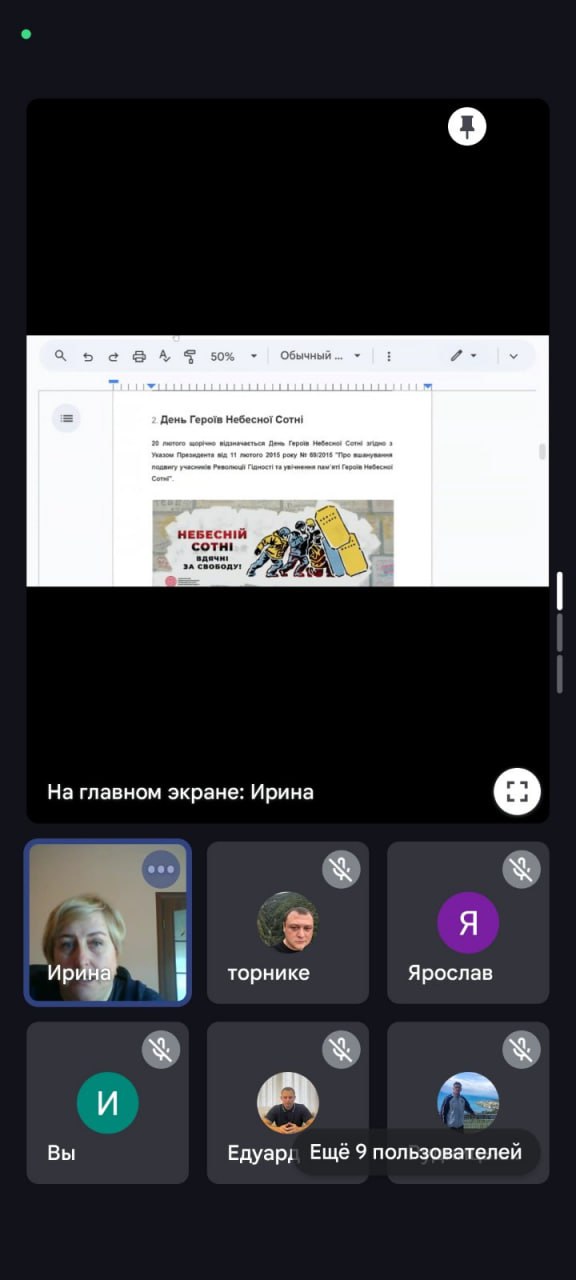Open the vertical three-dot more menu in toolbar

pos(389,356)
